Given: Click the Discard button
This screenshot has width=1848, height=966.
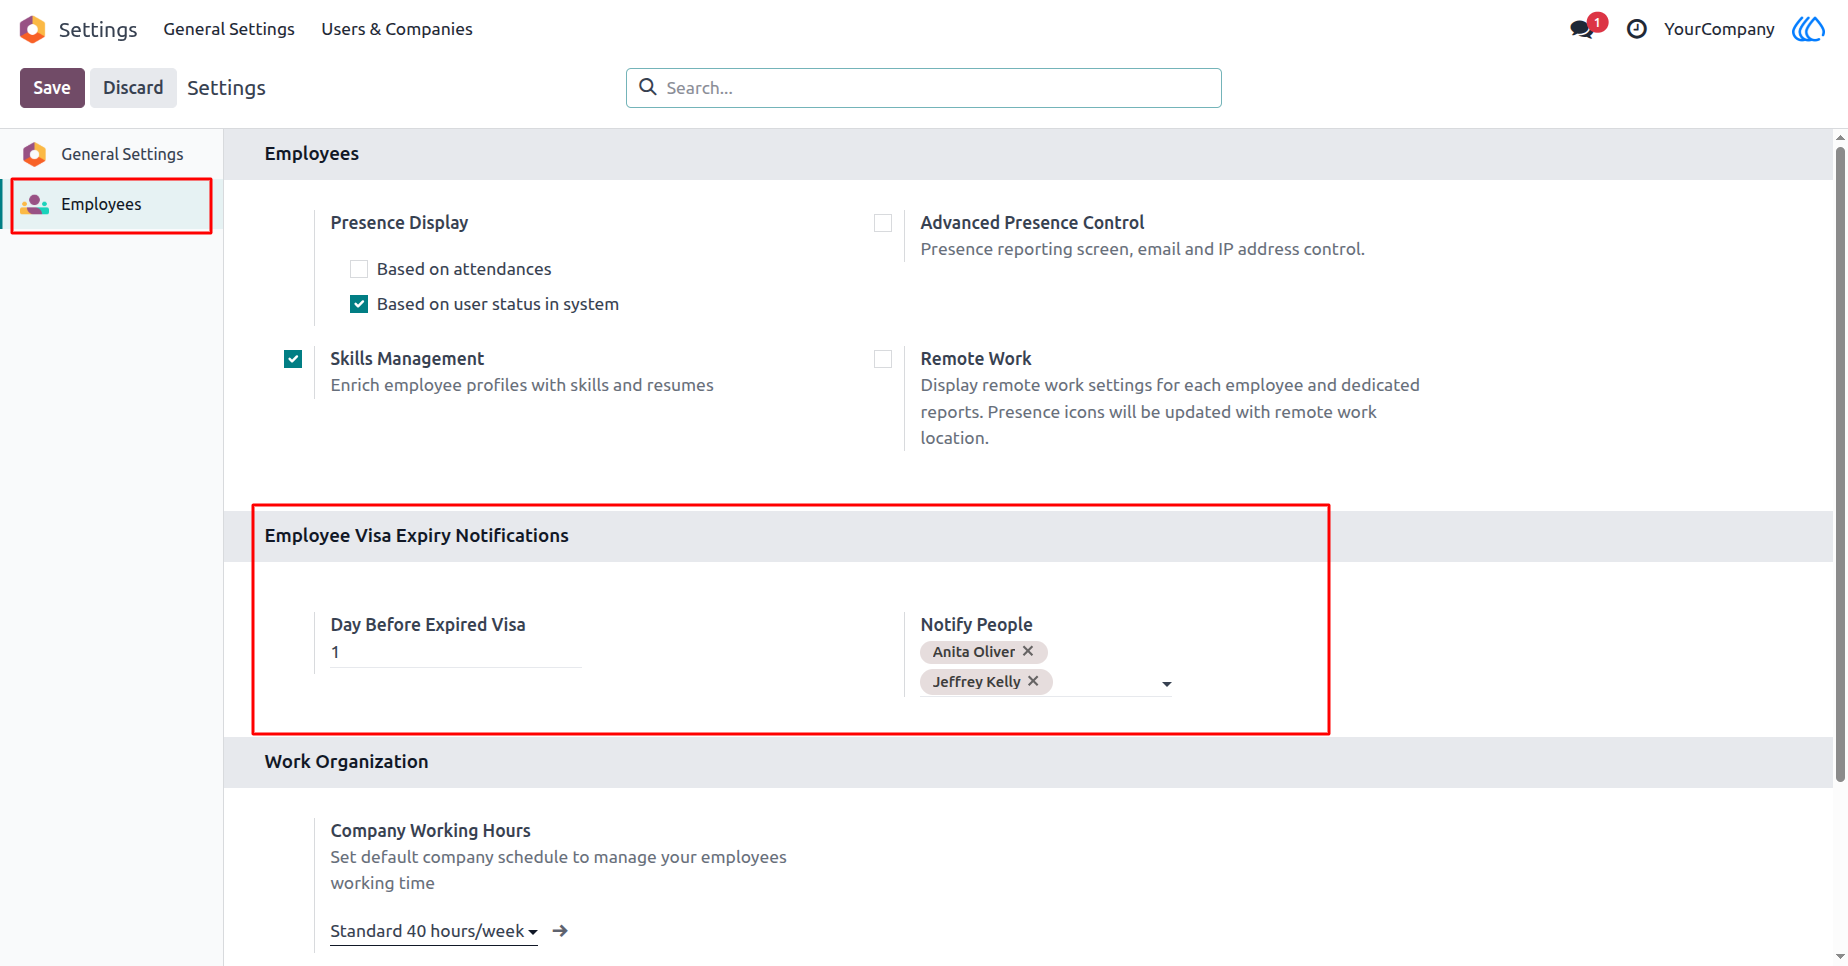Looking at the screenshot, I should pos(133,88).
